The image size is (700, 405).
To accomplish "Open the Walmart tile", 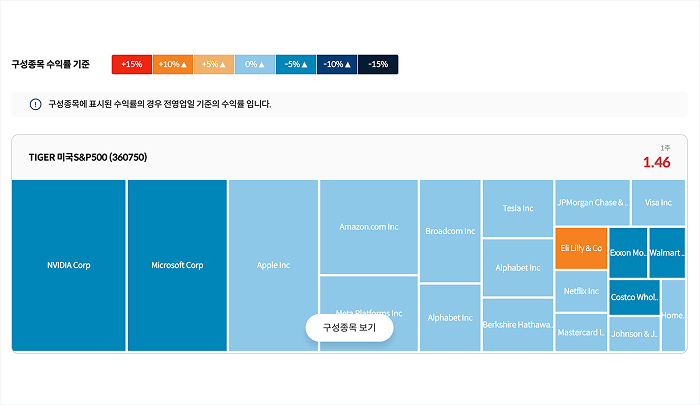I will coord(667,253).
